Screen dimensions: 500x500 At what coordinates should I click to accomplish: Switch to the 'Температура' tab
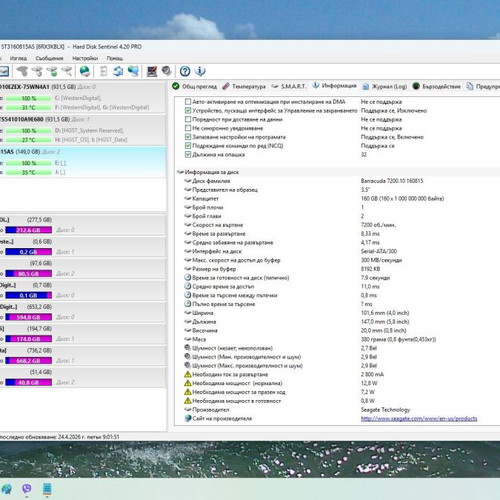pos(244,86)
